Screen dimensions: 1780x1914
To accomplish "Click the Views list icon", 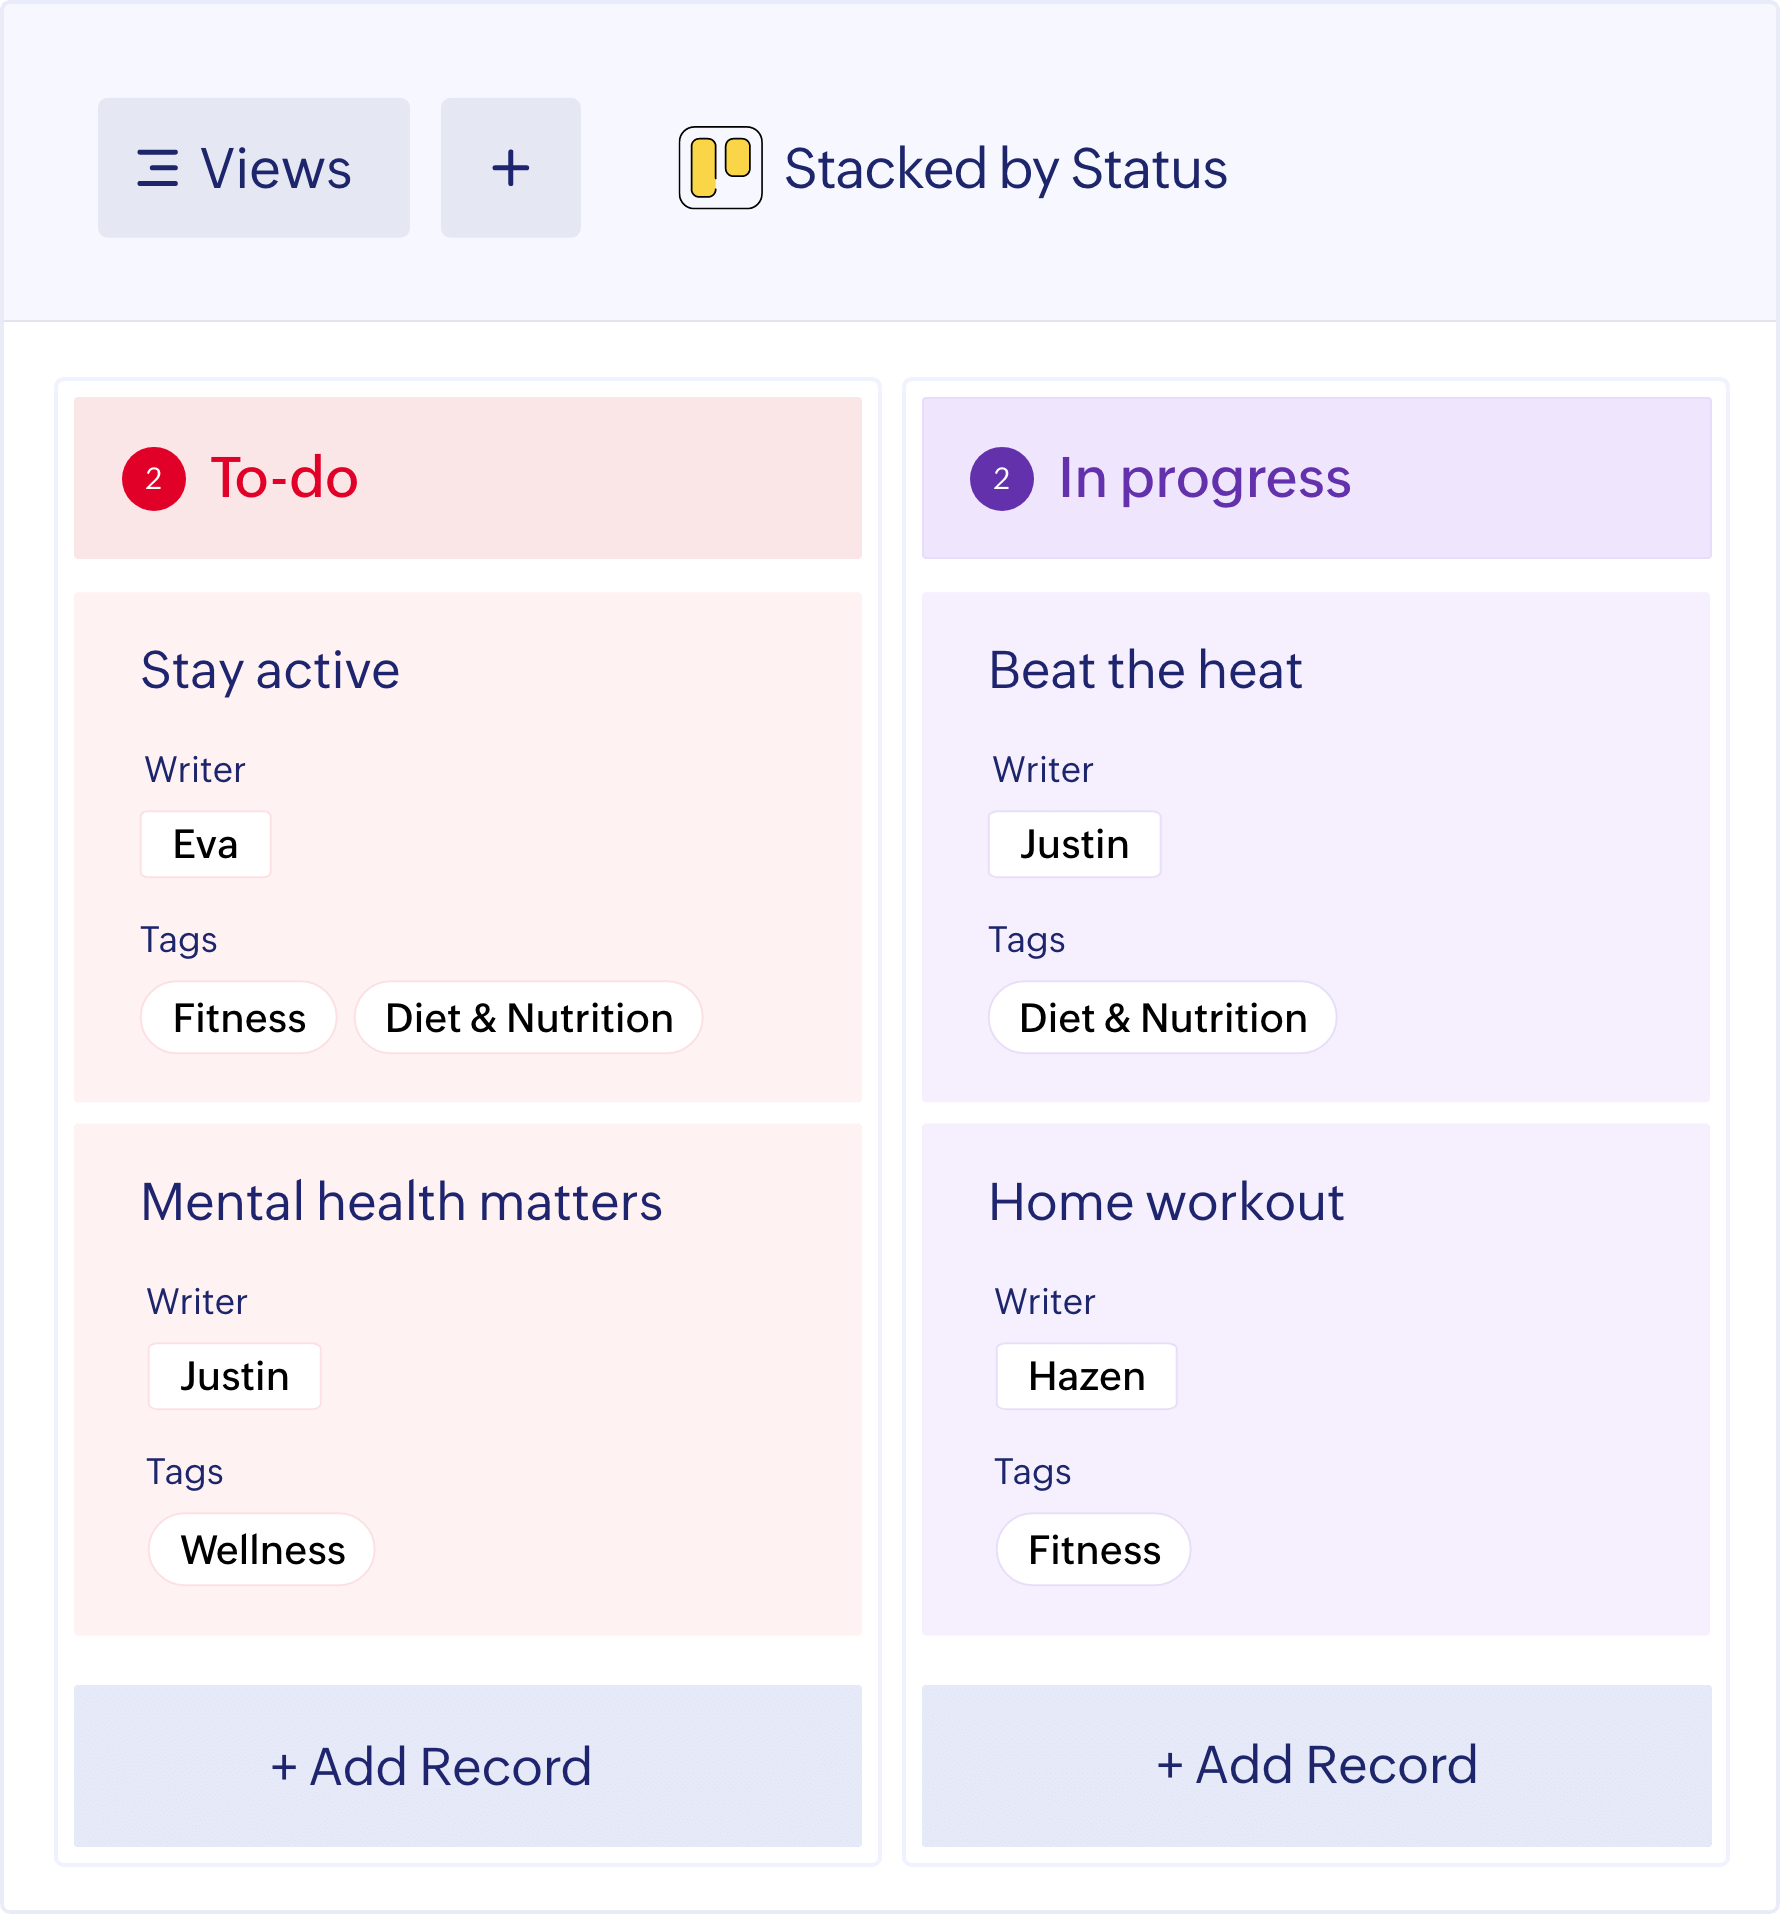I will [x=159, y=168].
